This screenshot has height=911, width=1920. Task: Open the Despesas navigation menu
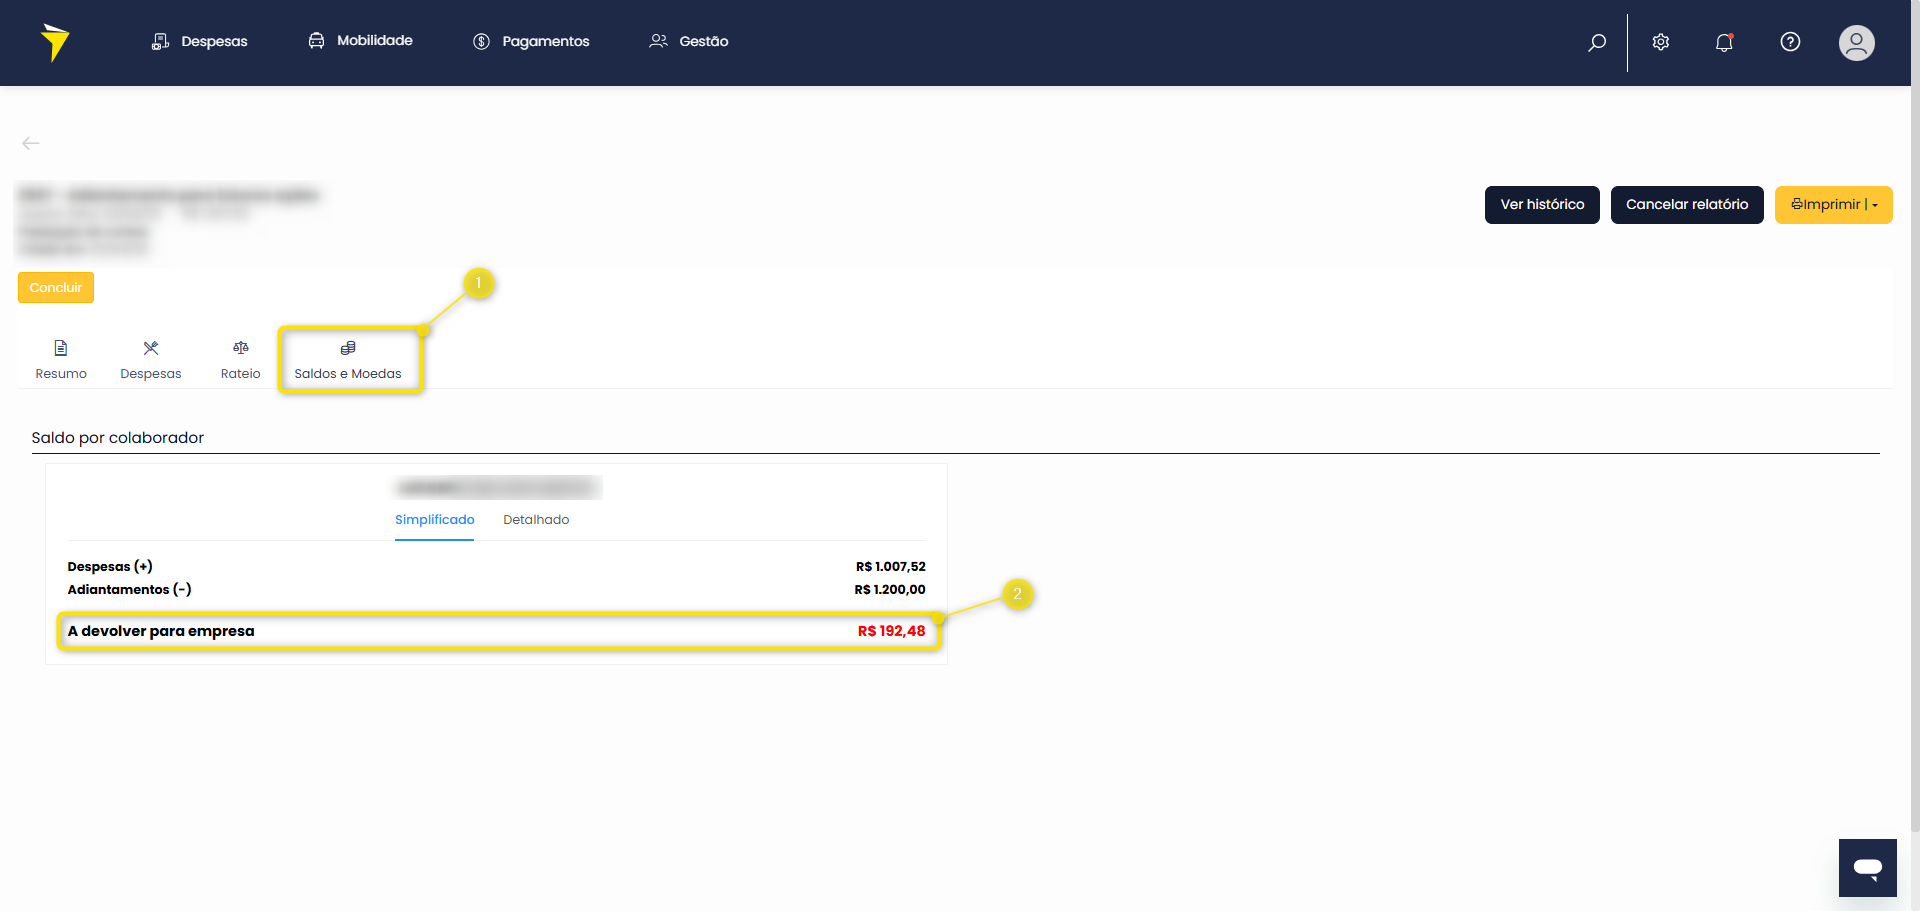(x=200, y=41)
